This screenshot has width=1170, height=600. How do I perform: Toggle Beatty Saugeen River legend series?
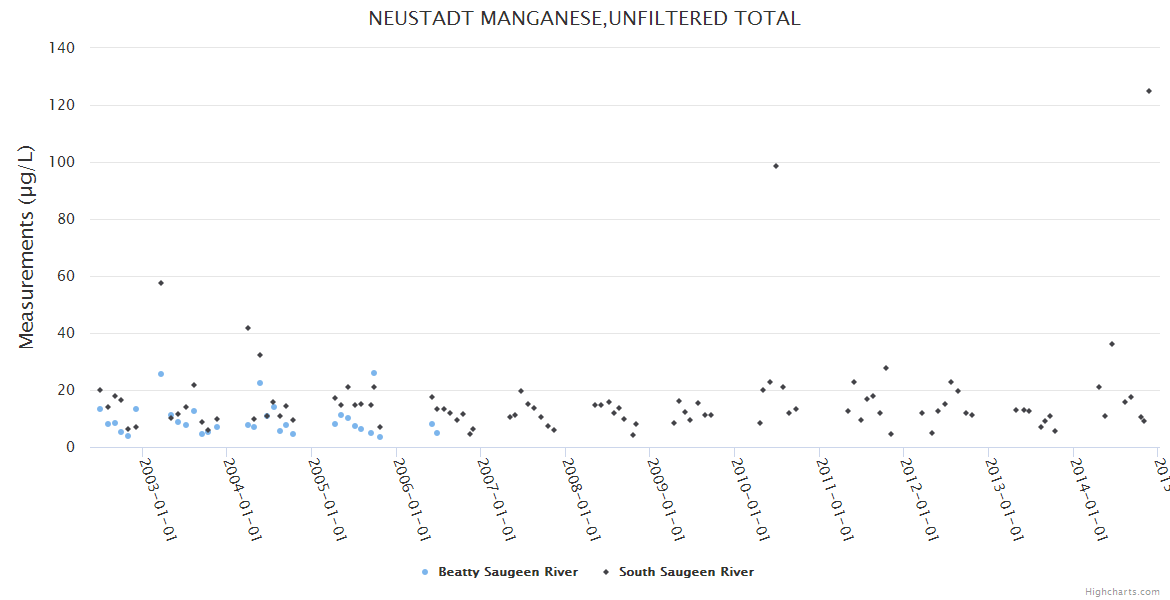tap(507, 572)
